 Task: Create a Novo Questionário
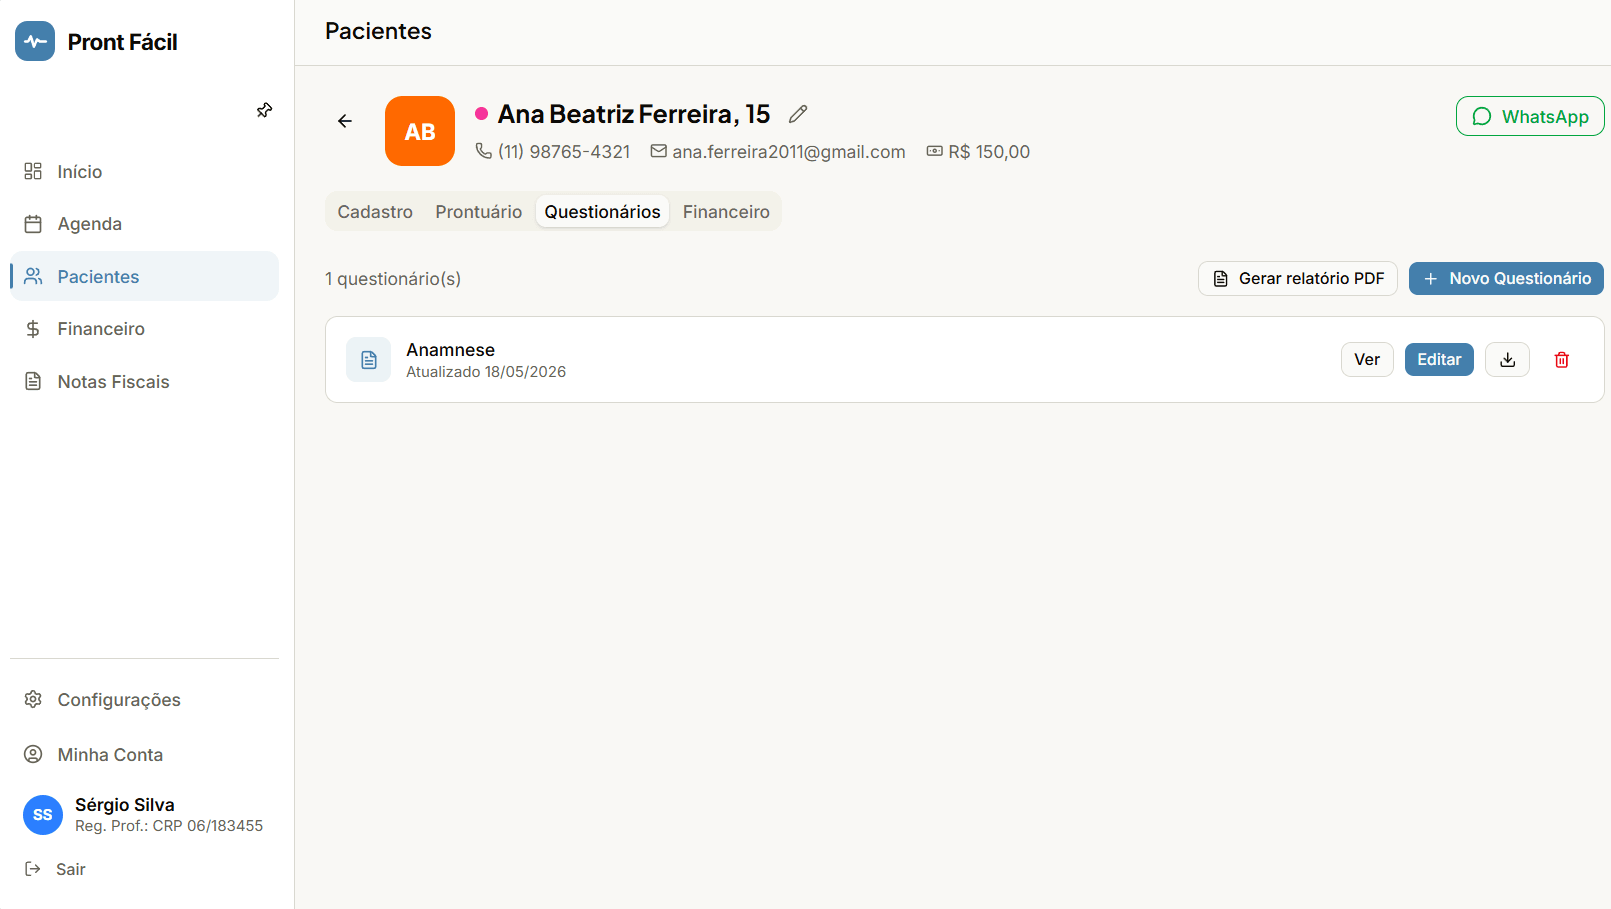(x=1506, y=279)
